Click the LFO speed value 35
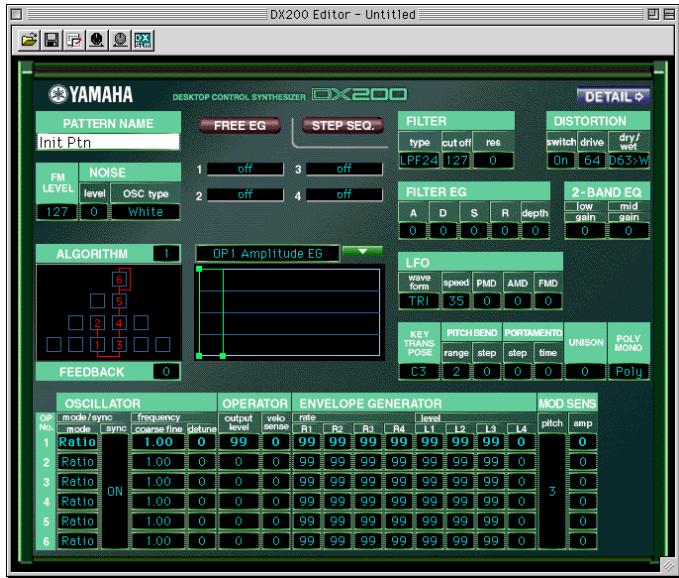The height and width of the screenshot is (578, 679). [456, 301]
